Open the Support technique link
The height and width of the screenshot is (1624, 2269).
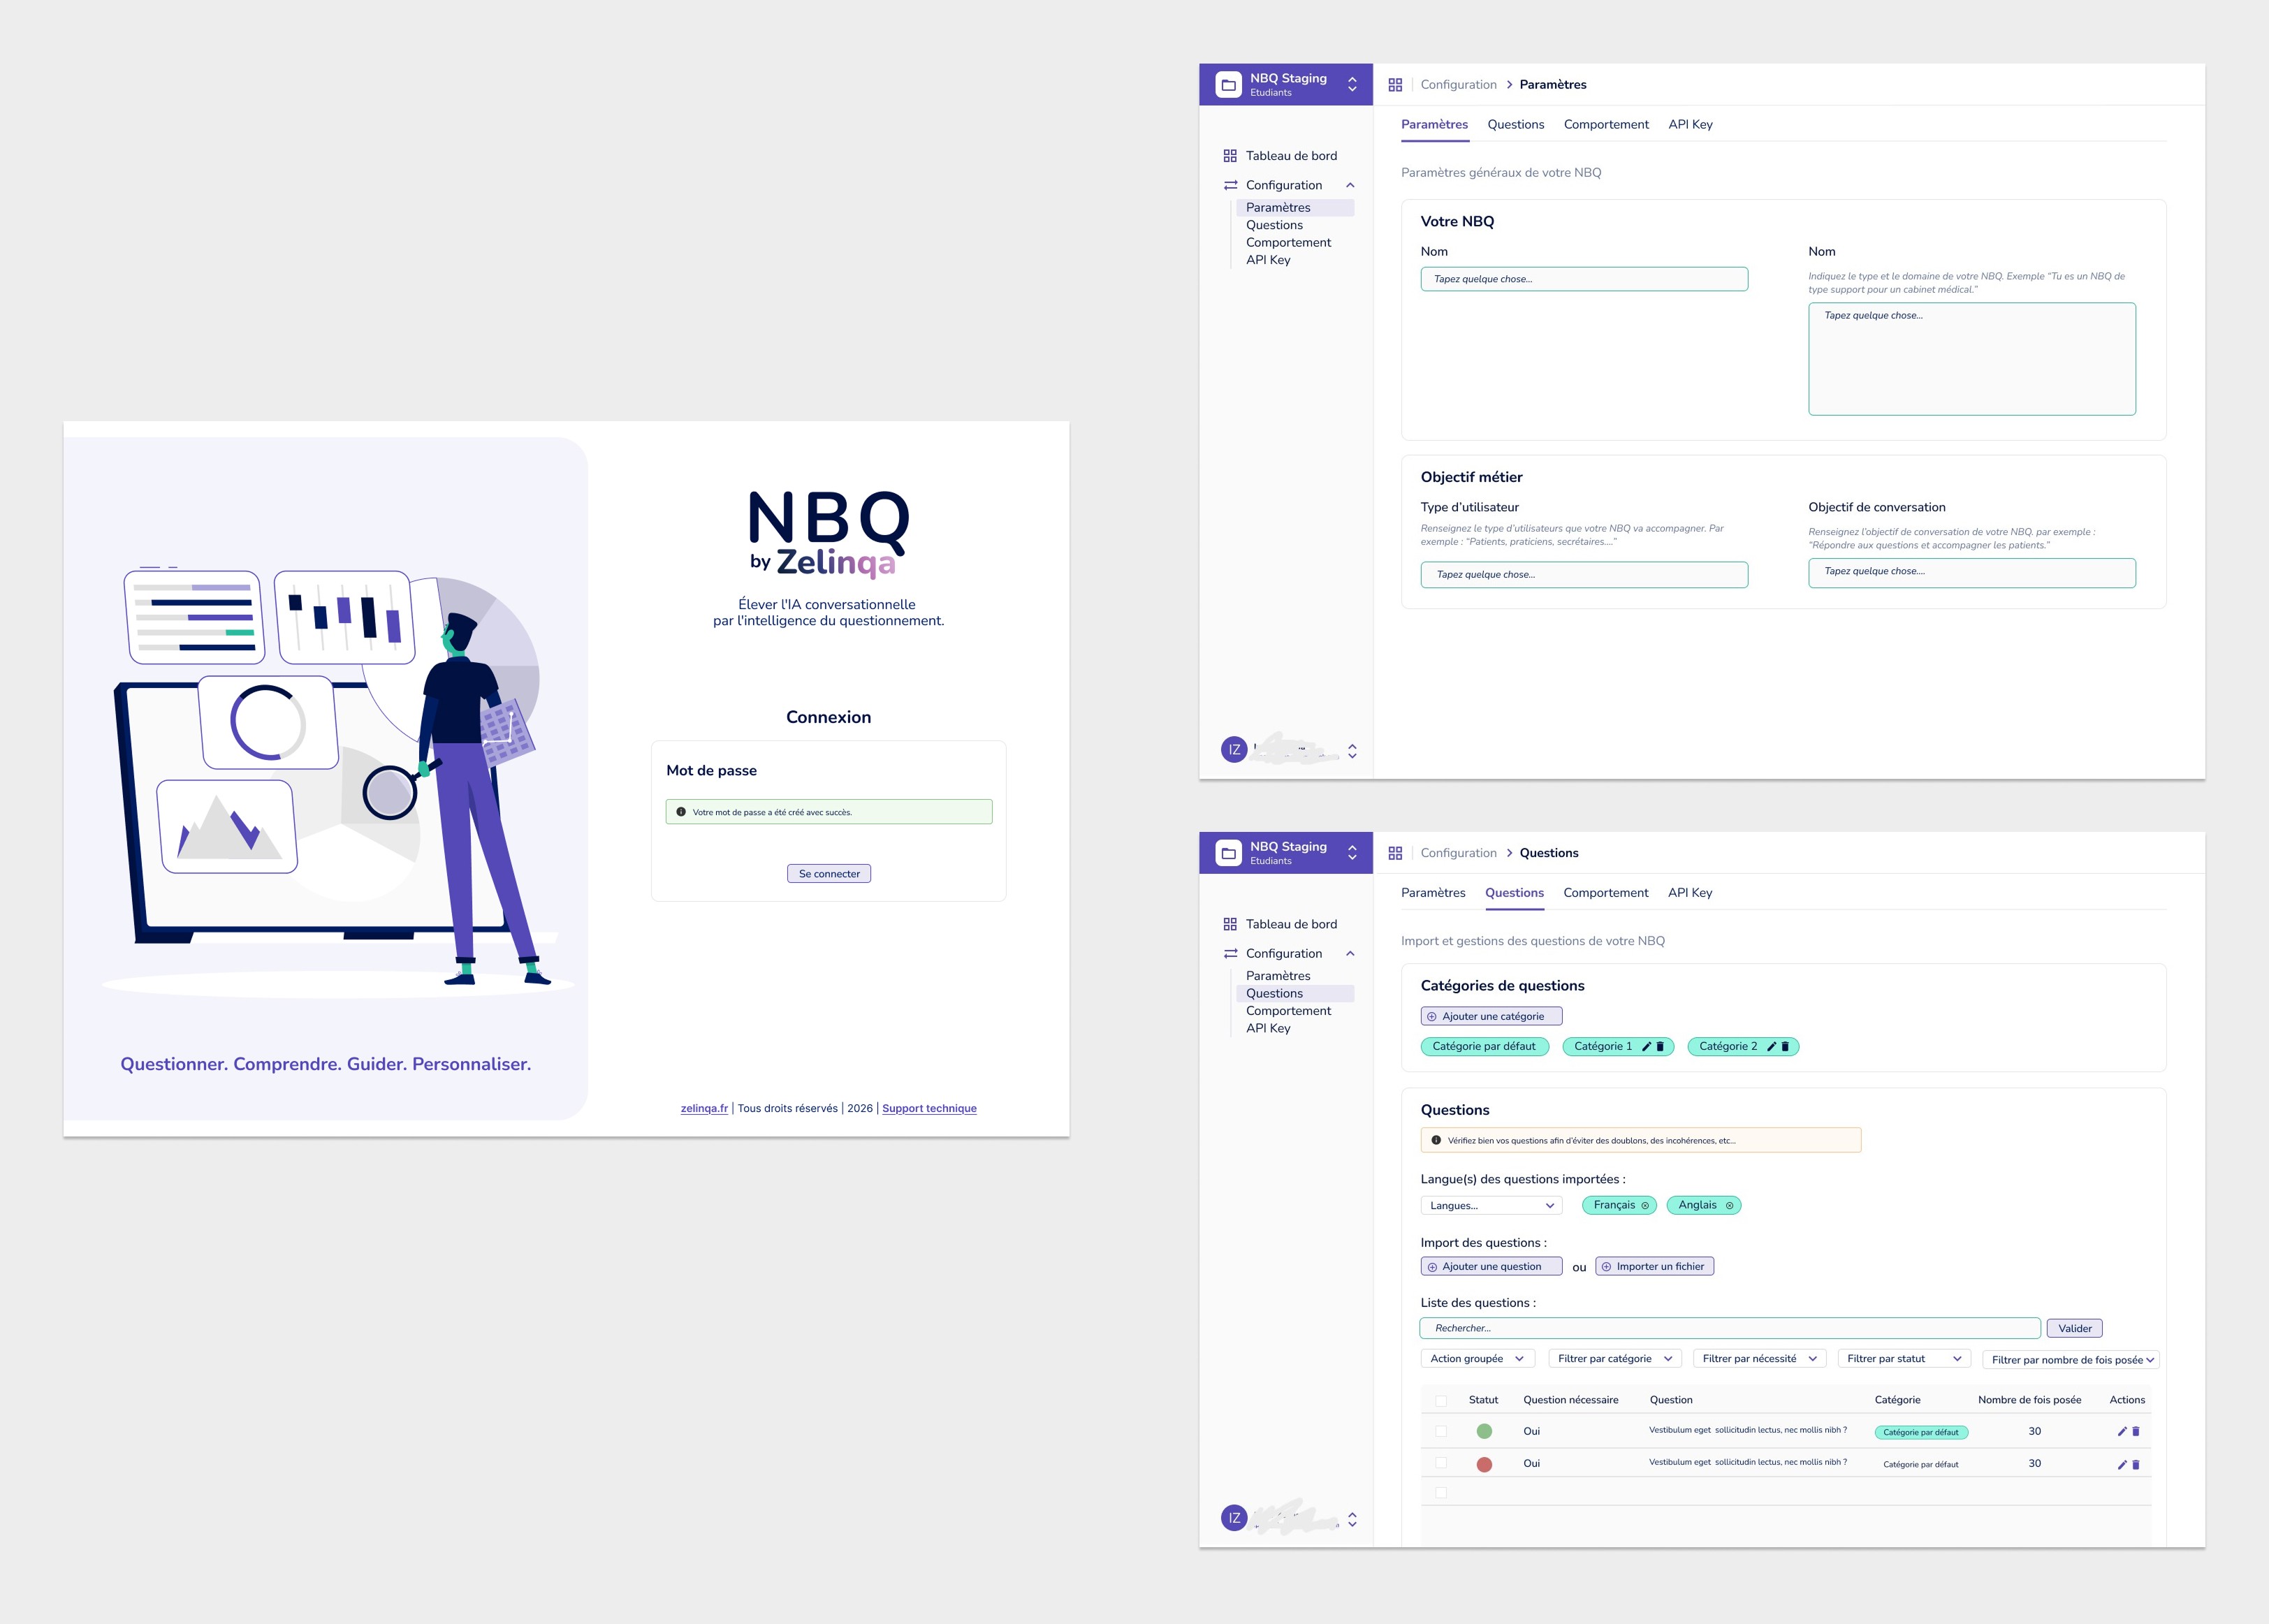(929, 1108)
